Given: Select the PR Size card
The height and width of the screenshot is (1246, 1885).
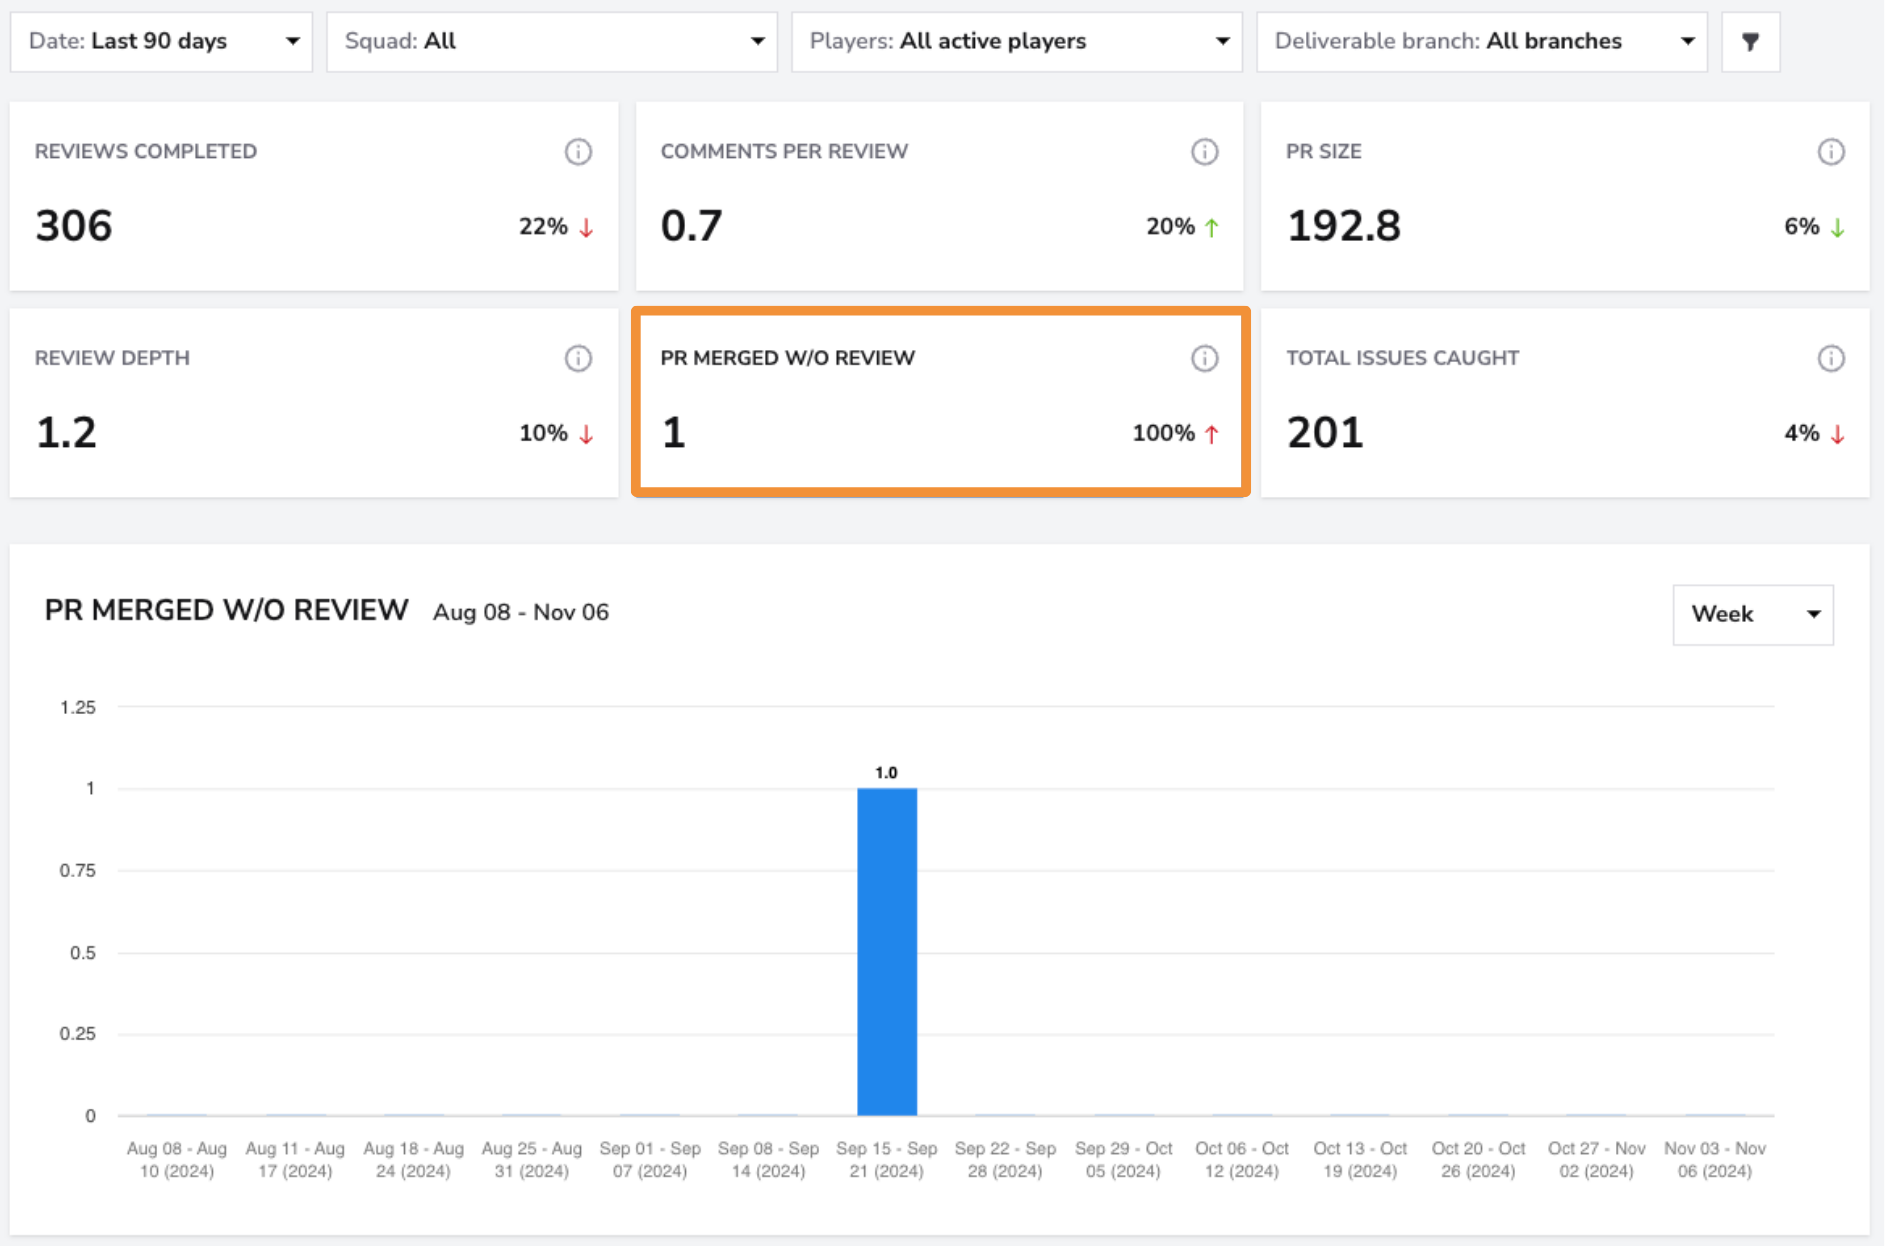Looking at the screenshot, I should (x=1565, y=196).
